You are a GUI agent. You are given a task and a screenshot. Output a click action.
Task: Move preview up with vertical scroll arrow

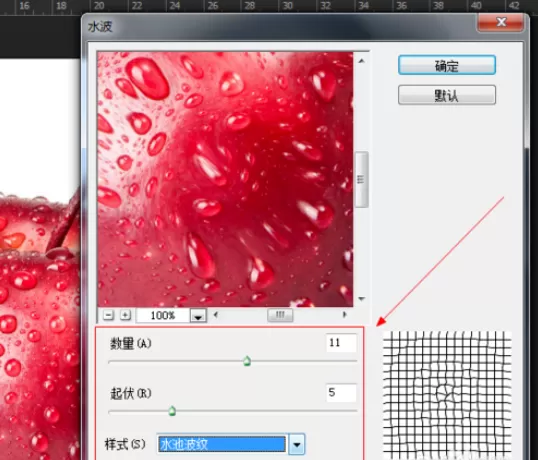pyautogui.click(x=361, y=61)
